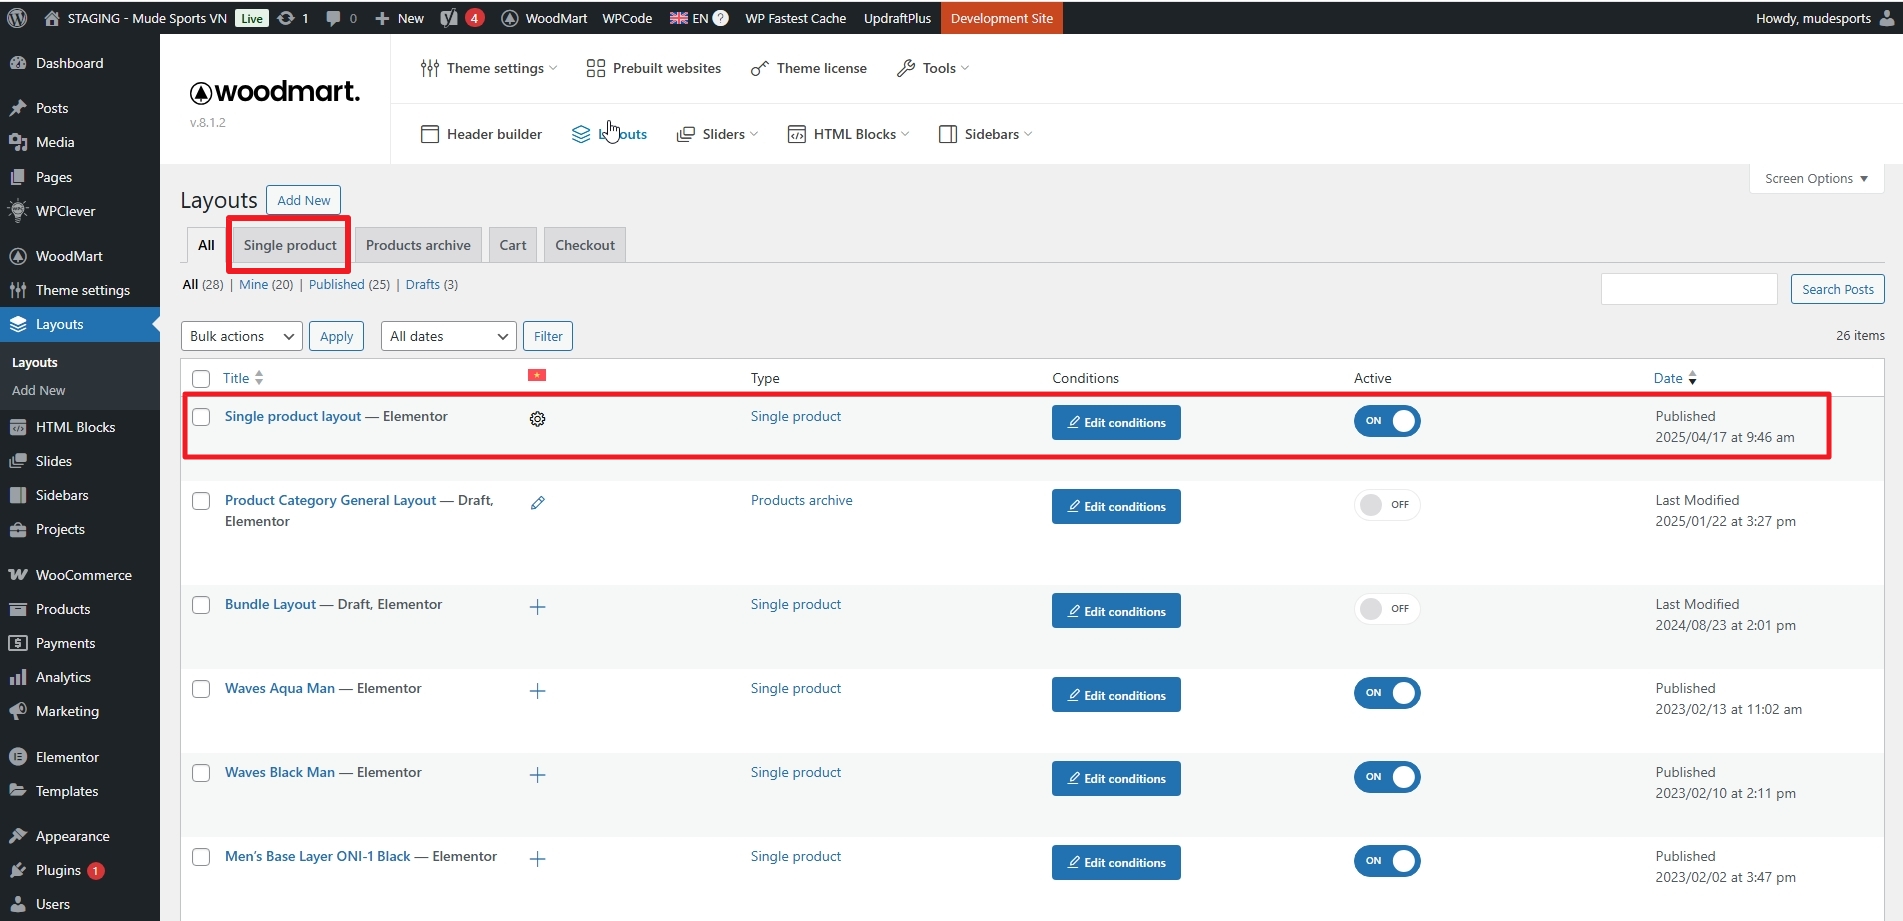This screenshot has height=921, width=1903.
Task: Sort the table by Title column
Action: coord(243,378)
